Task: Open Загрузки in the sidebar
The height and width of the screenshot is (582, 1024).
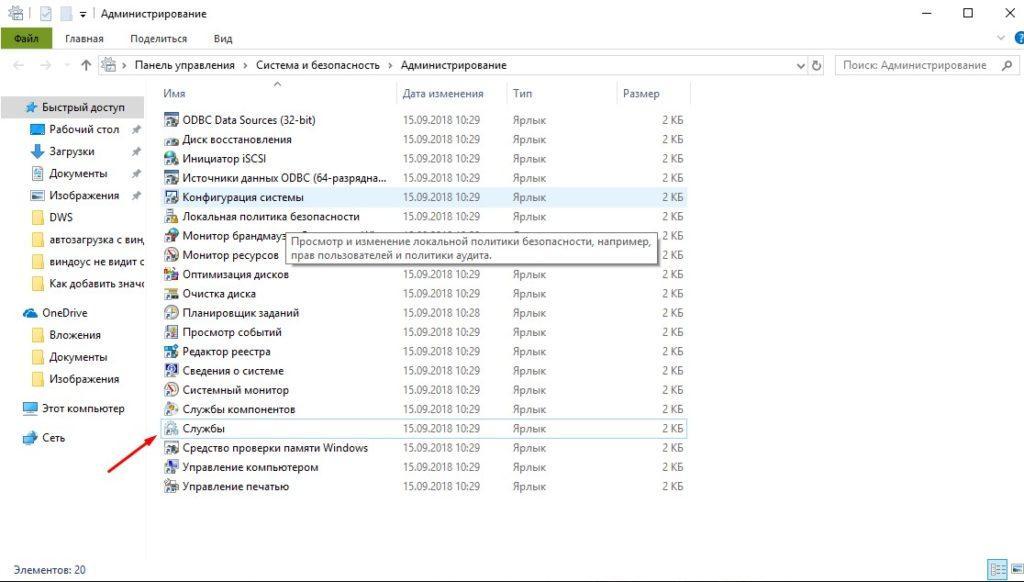Action: 72,151
